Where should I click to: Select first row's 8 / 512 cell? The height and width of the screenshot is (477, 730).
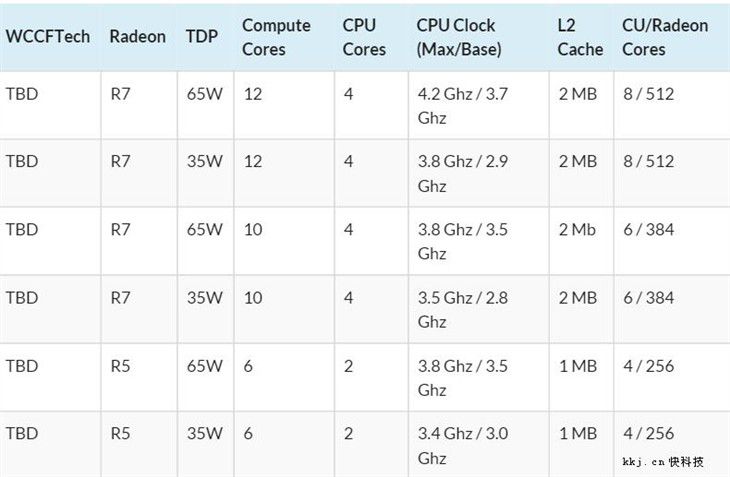[x=649, y=94]
